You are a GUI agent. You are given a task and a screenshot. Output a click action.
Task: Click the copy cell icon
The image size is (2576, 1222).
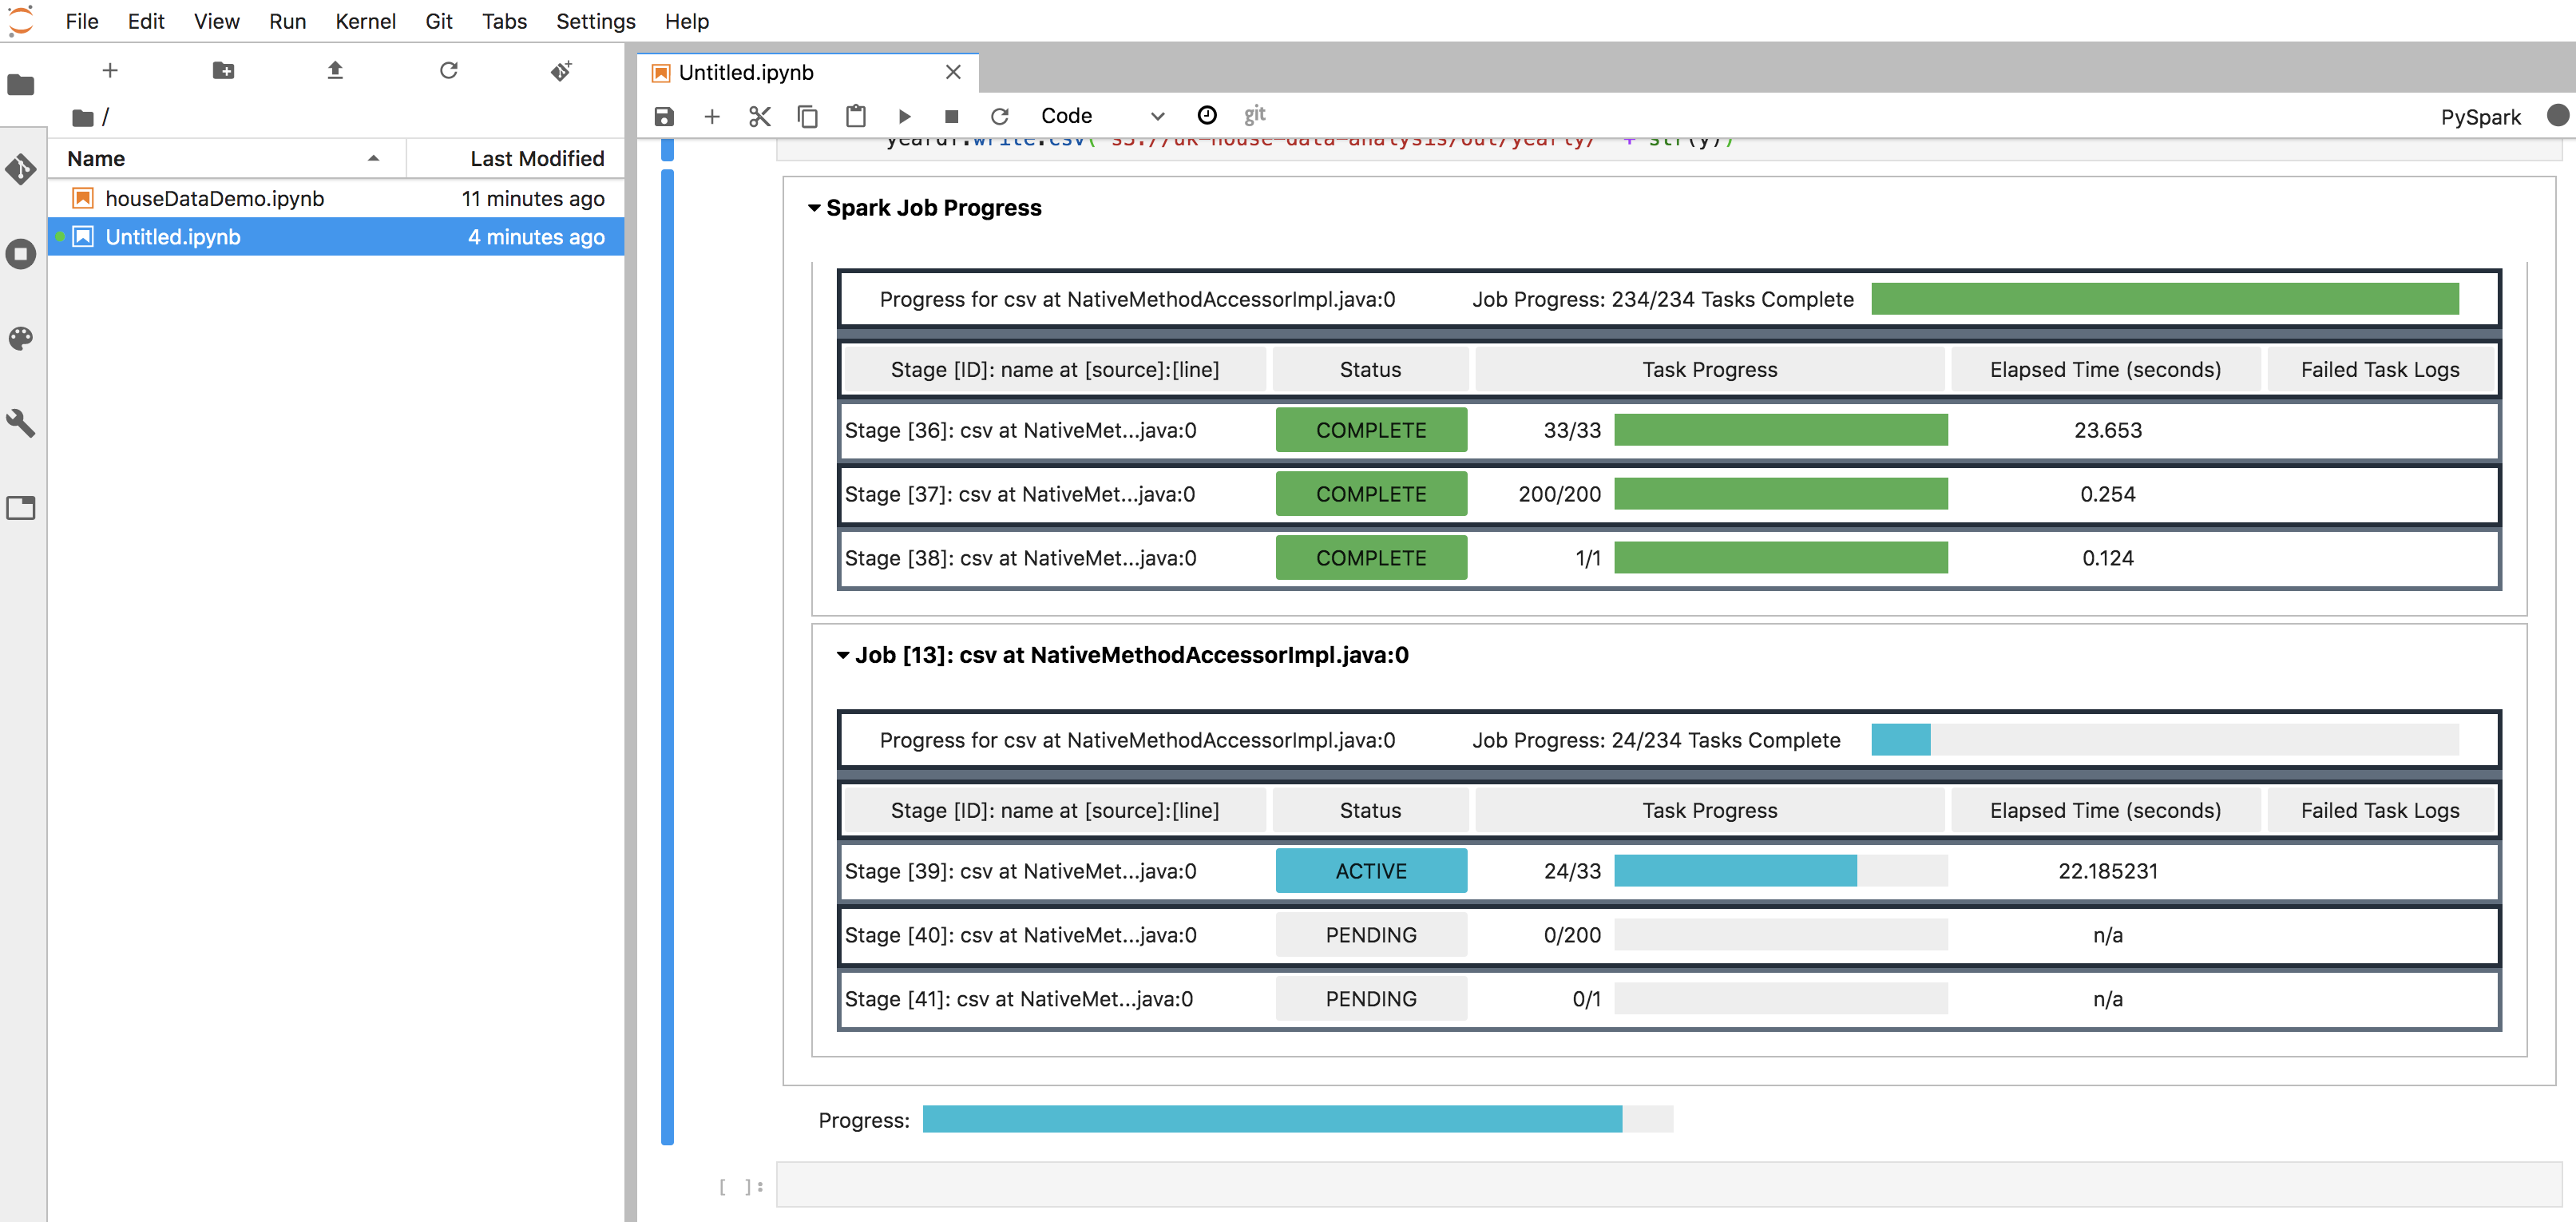[806, 113]
